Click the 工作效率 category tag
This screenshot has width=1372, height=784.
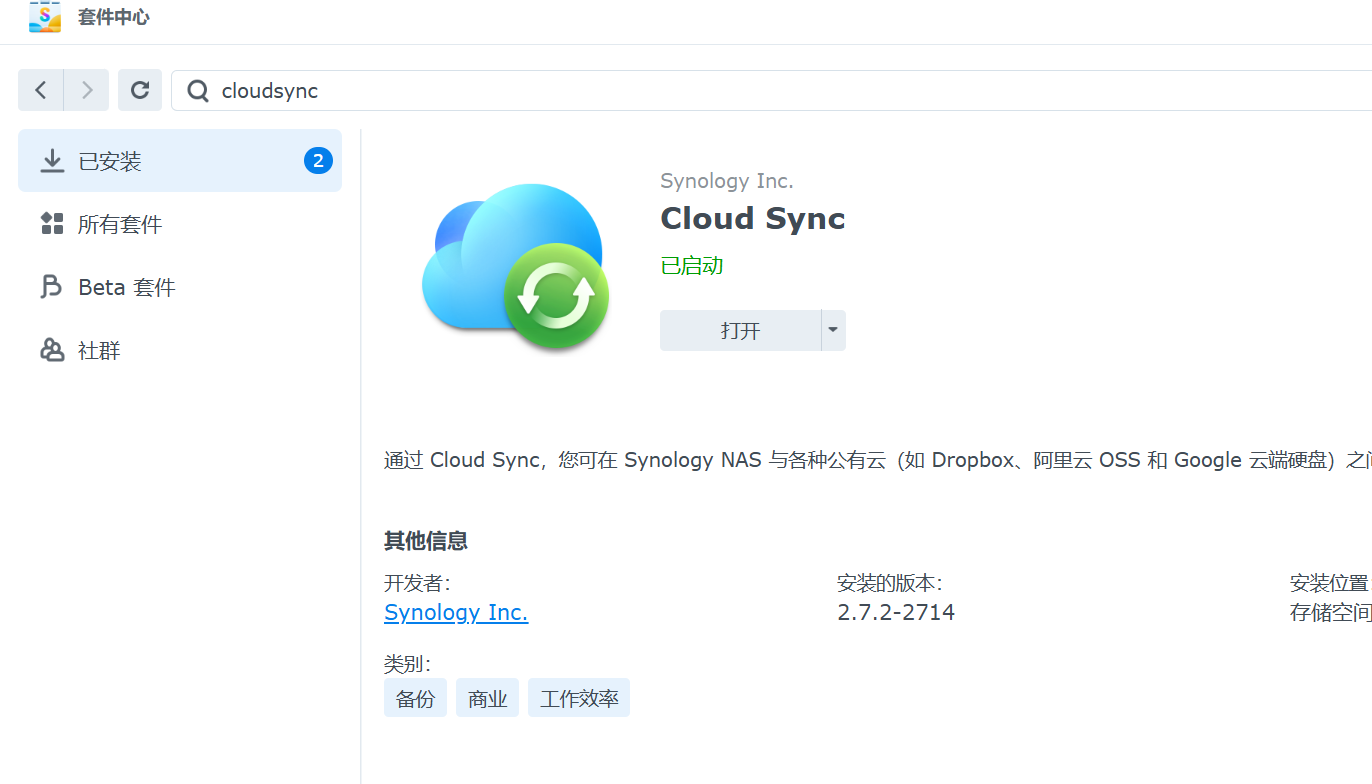(x=579, y=698)
